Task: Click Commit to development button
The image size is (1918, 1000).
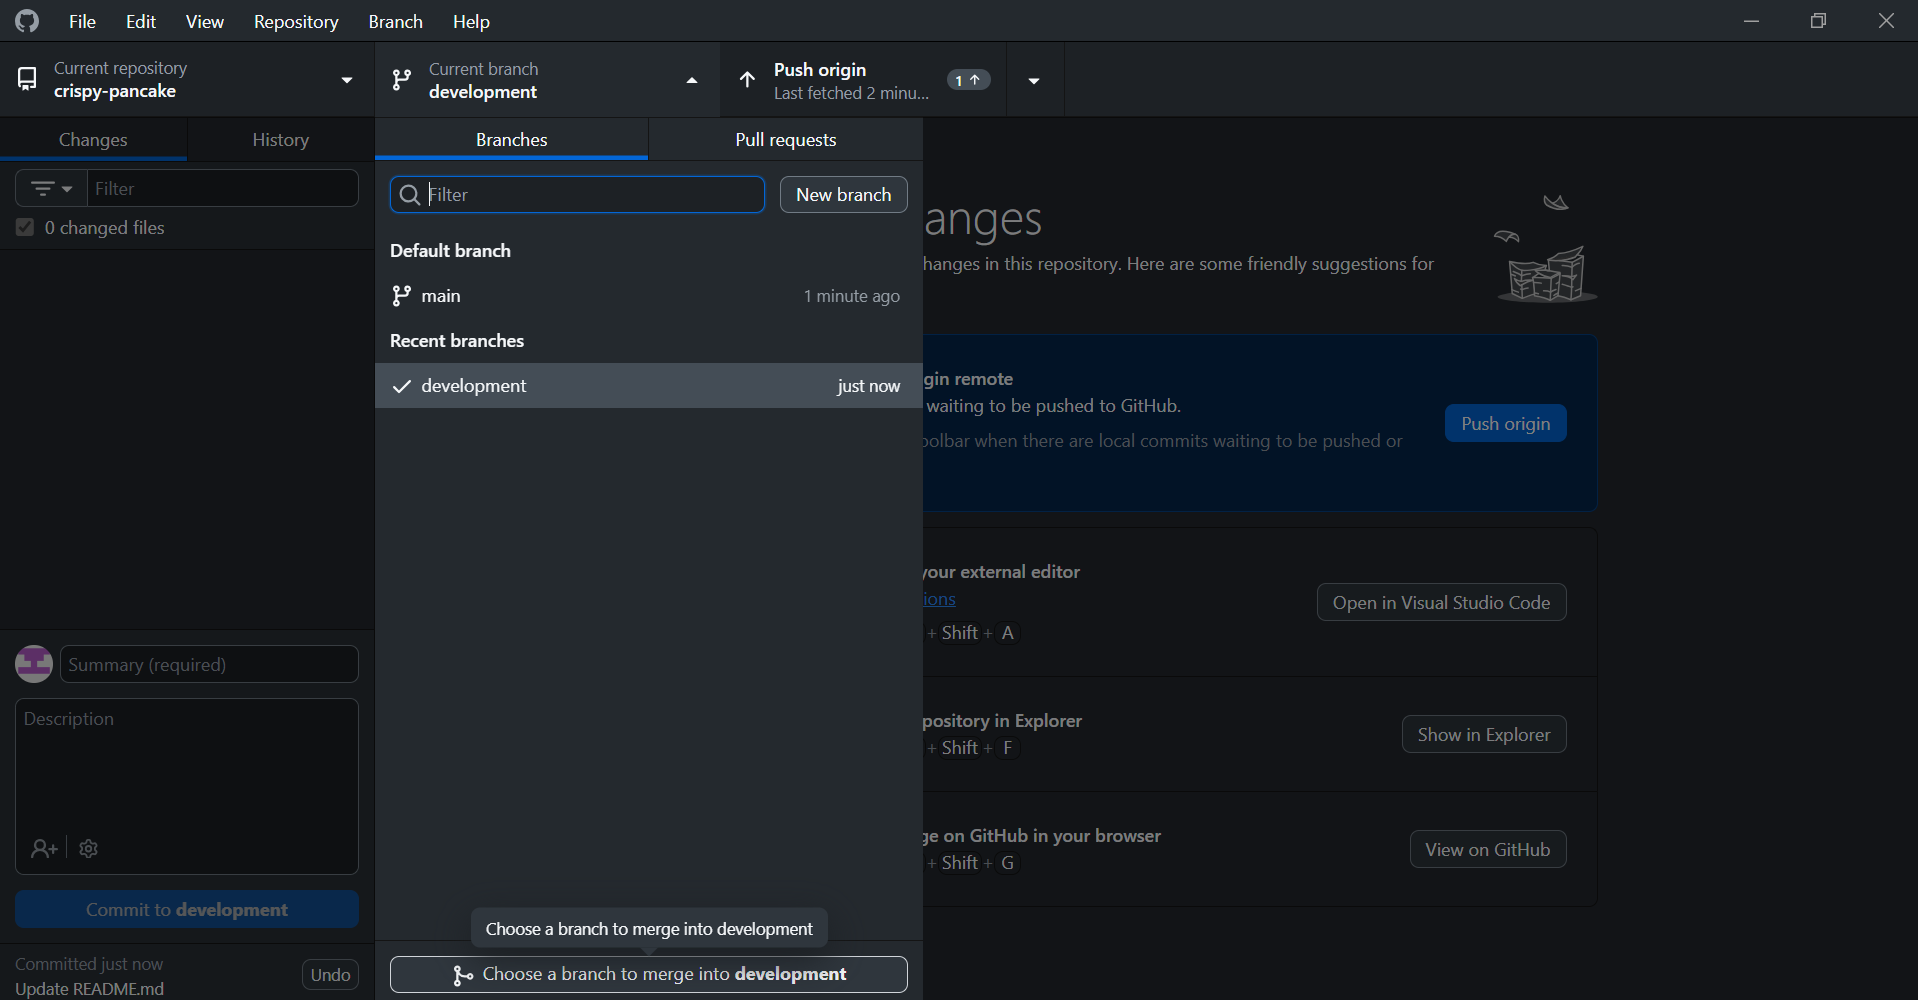Action: tap(187, 909)
